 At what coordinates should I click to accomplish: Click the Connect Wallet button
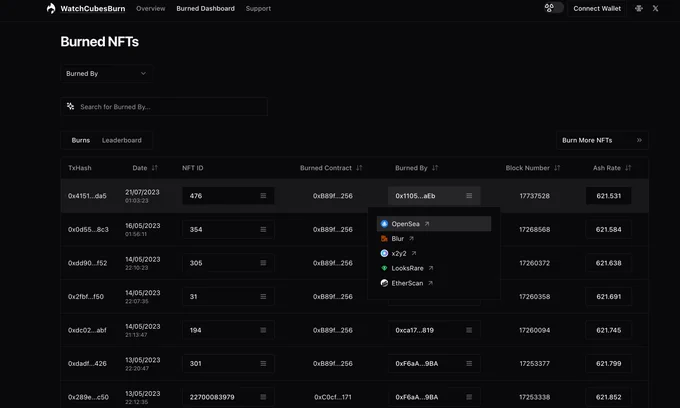(x=597, y=8)
